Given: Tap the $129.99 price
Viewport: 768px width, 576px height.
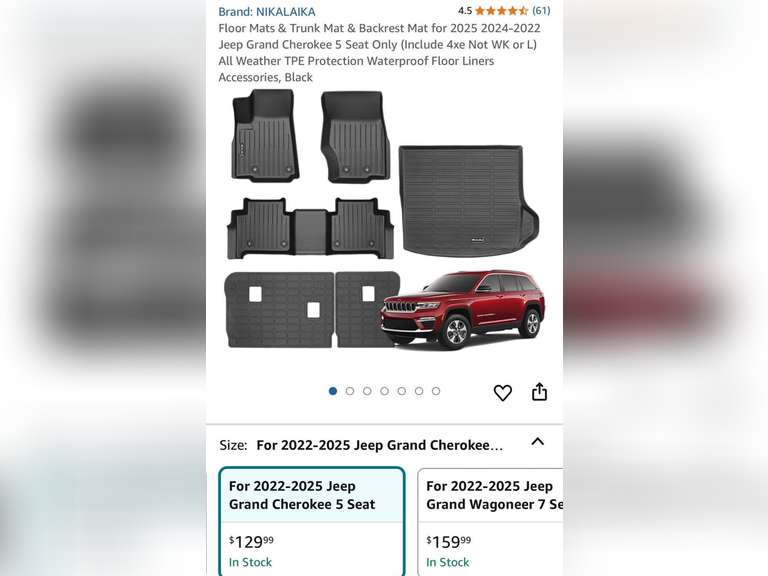Looking at the screenshot, I should pos(251,542).
